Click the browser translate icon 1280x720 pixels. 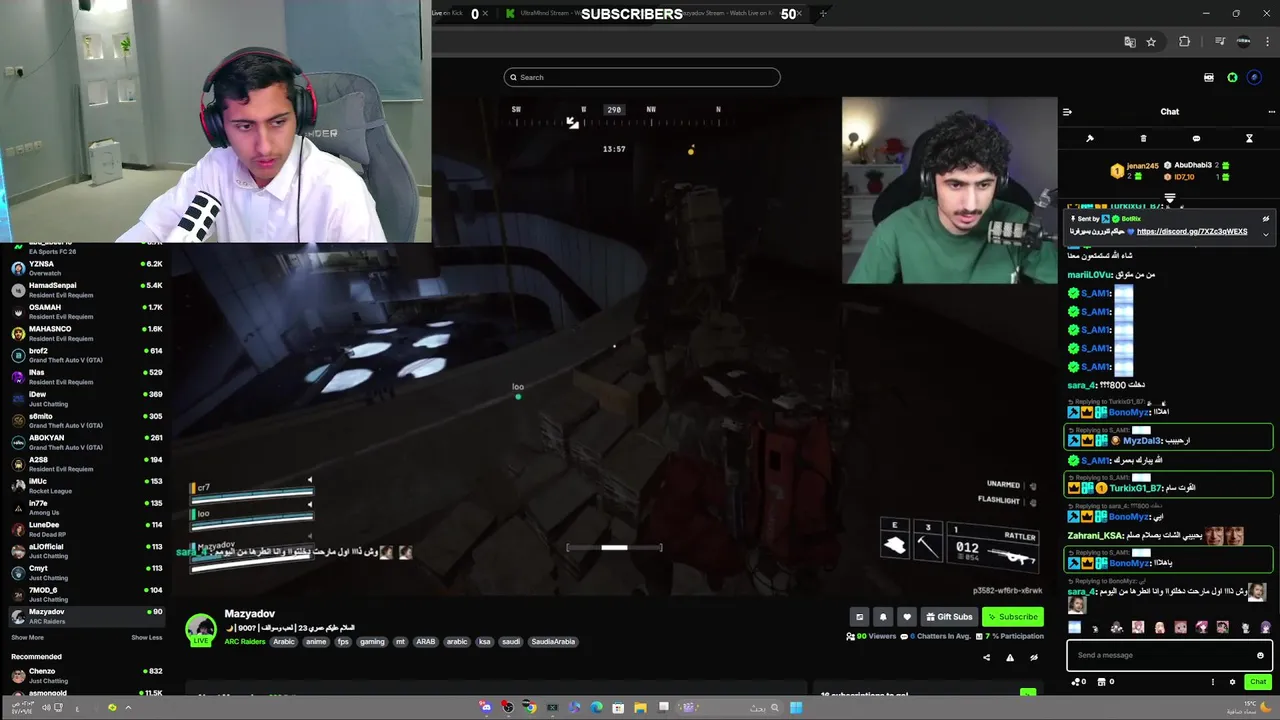tap(1130, 42)
